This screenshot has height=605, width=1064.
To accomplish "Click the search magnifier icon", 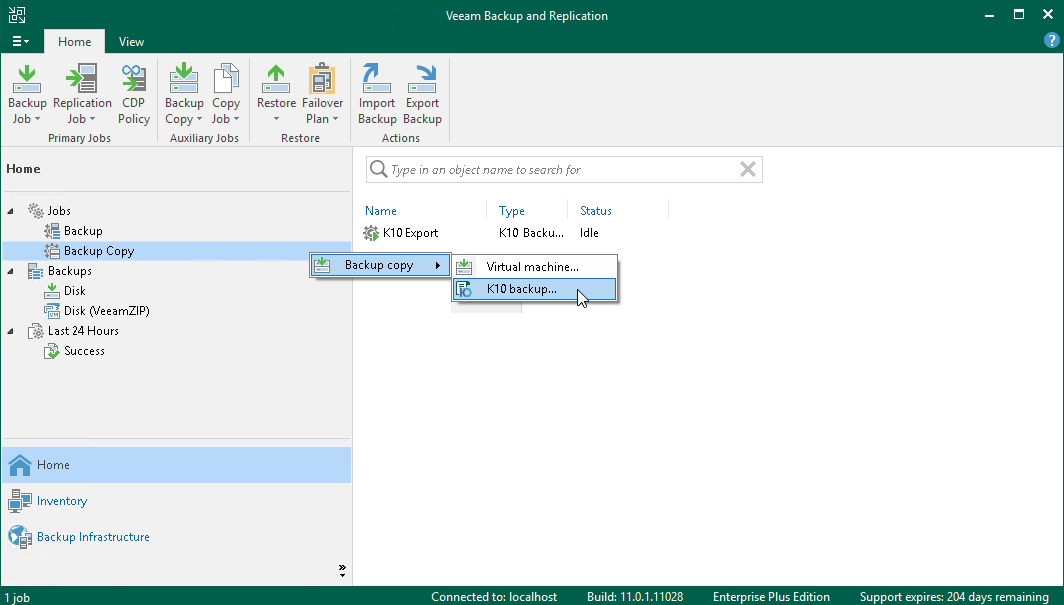I will tap(379, 169).
